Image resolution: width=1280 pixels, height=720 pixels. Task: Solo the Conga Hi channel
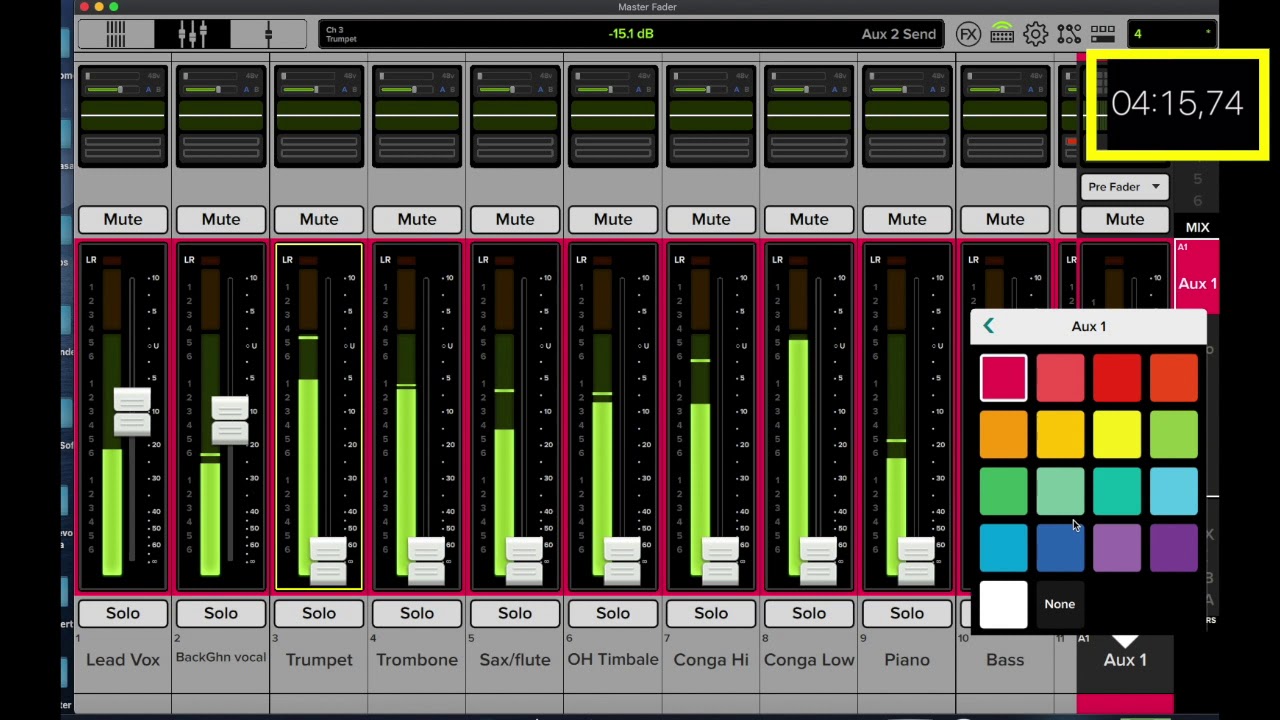tap(711, 613)
